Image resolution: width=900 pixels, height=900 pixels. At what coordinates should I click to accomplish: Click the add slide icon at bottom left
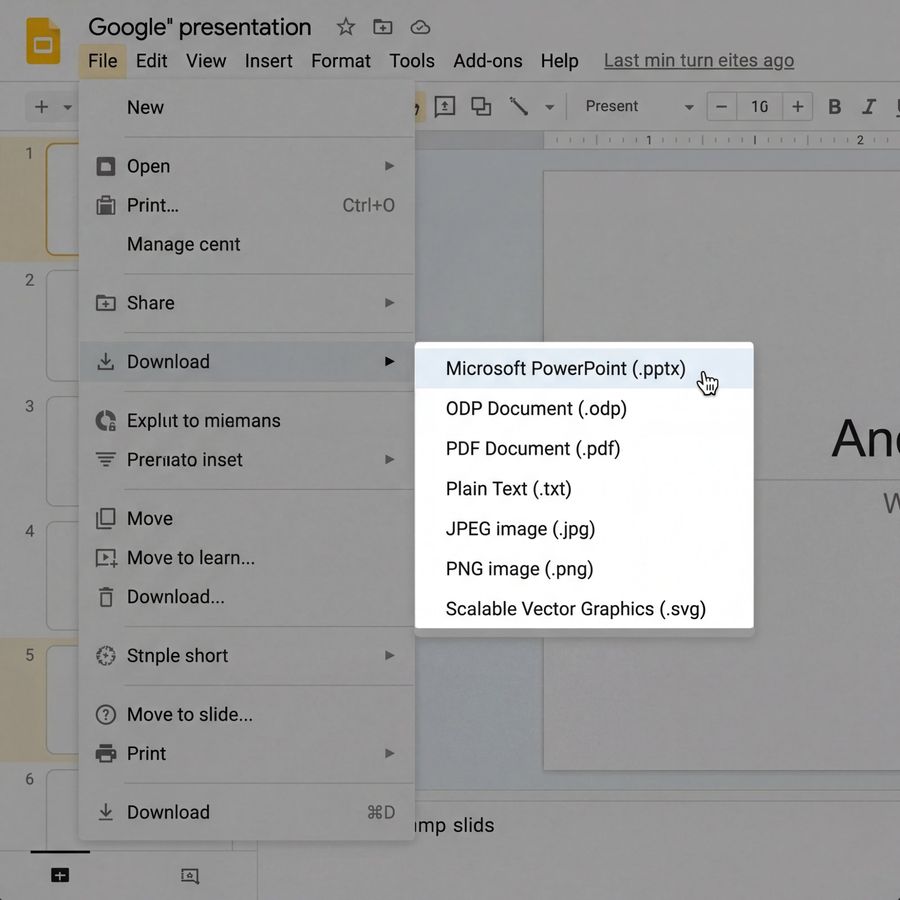click(60, 875)
